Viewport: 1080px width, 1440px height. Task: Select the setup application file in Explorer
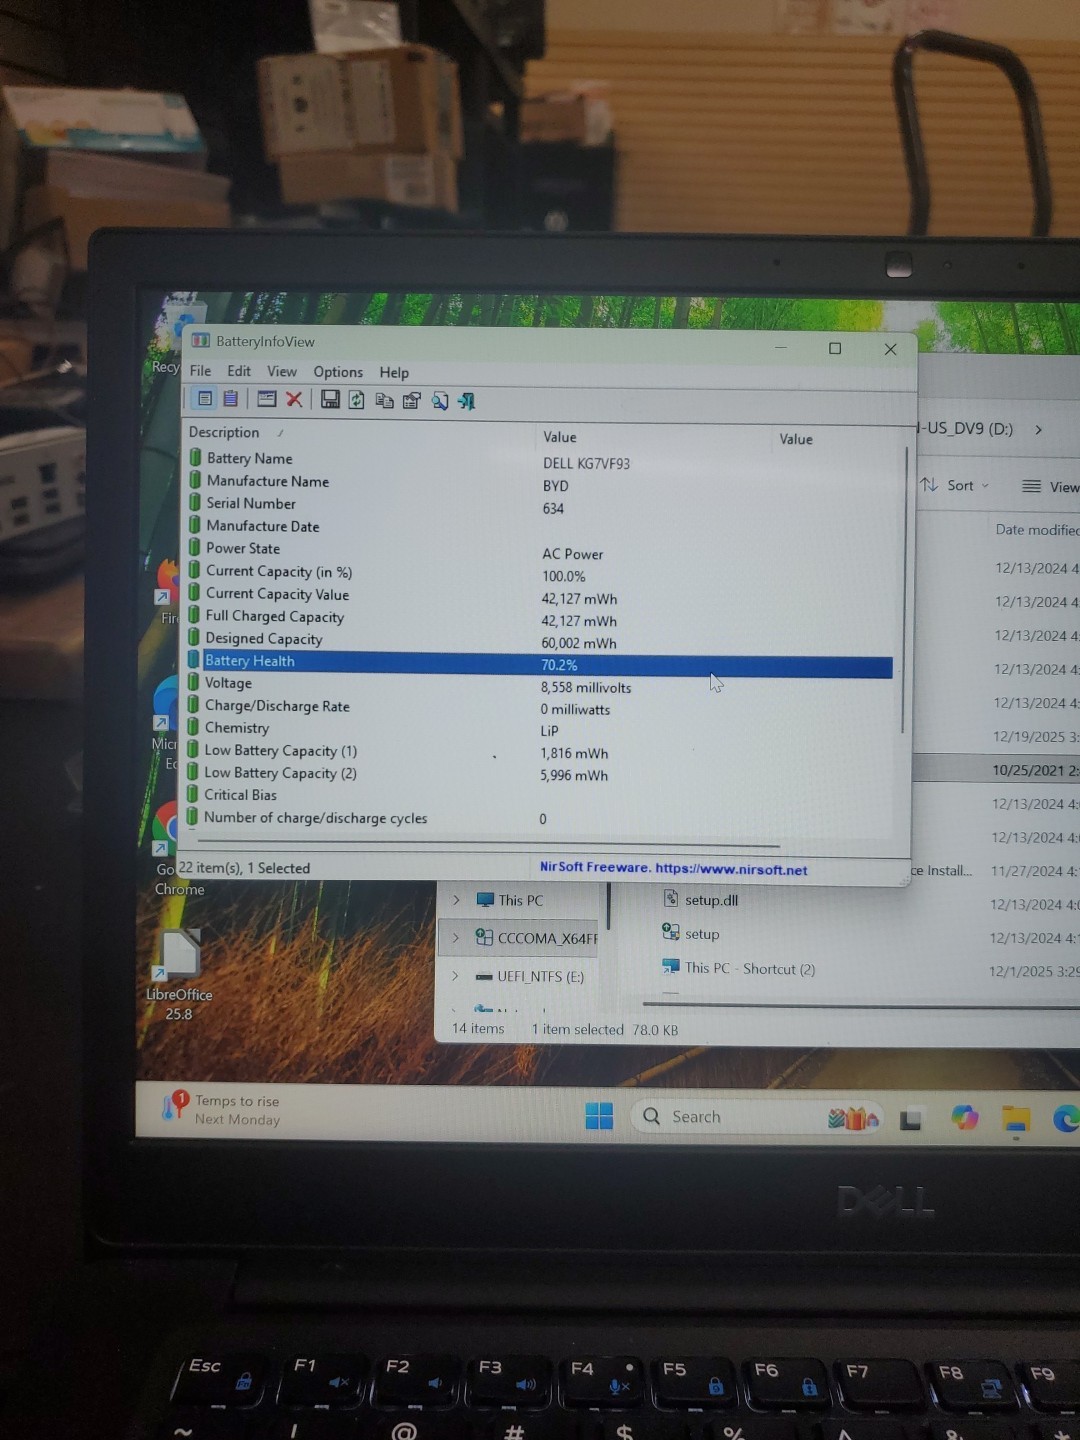(691, 934)
